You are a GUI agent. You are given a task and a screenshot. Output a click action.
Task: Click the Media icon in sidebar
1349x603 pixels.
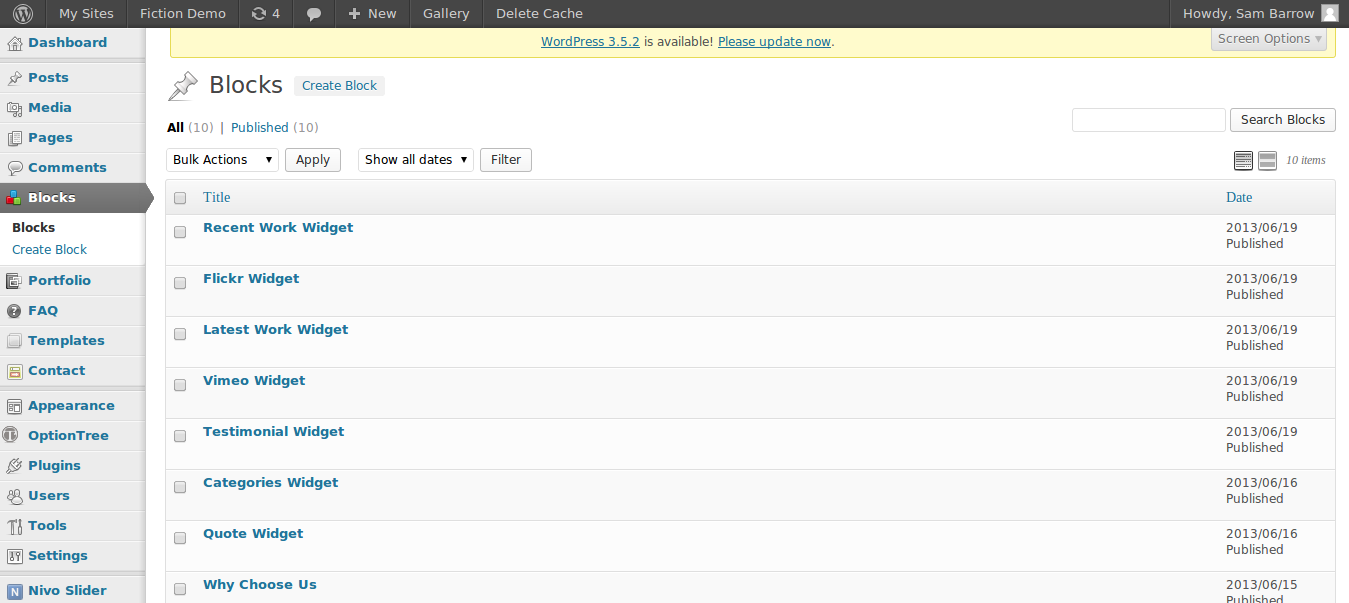(14, 108)
